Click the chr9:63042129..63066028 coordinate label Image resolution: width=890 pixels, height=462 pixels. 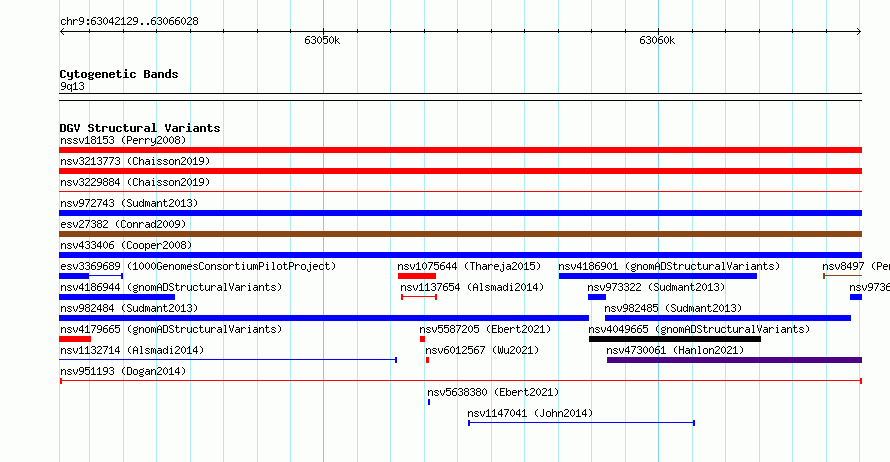click(129, 22)
